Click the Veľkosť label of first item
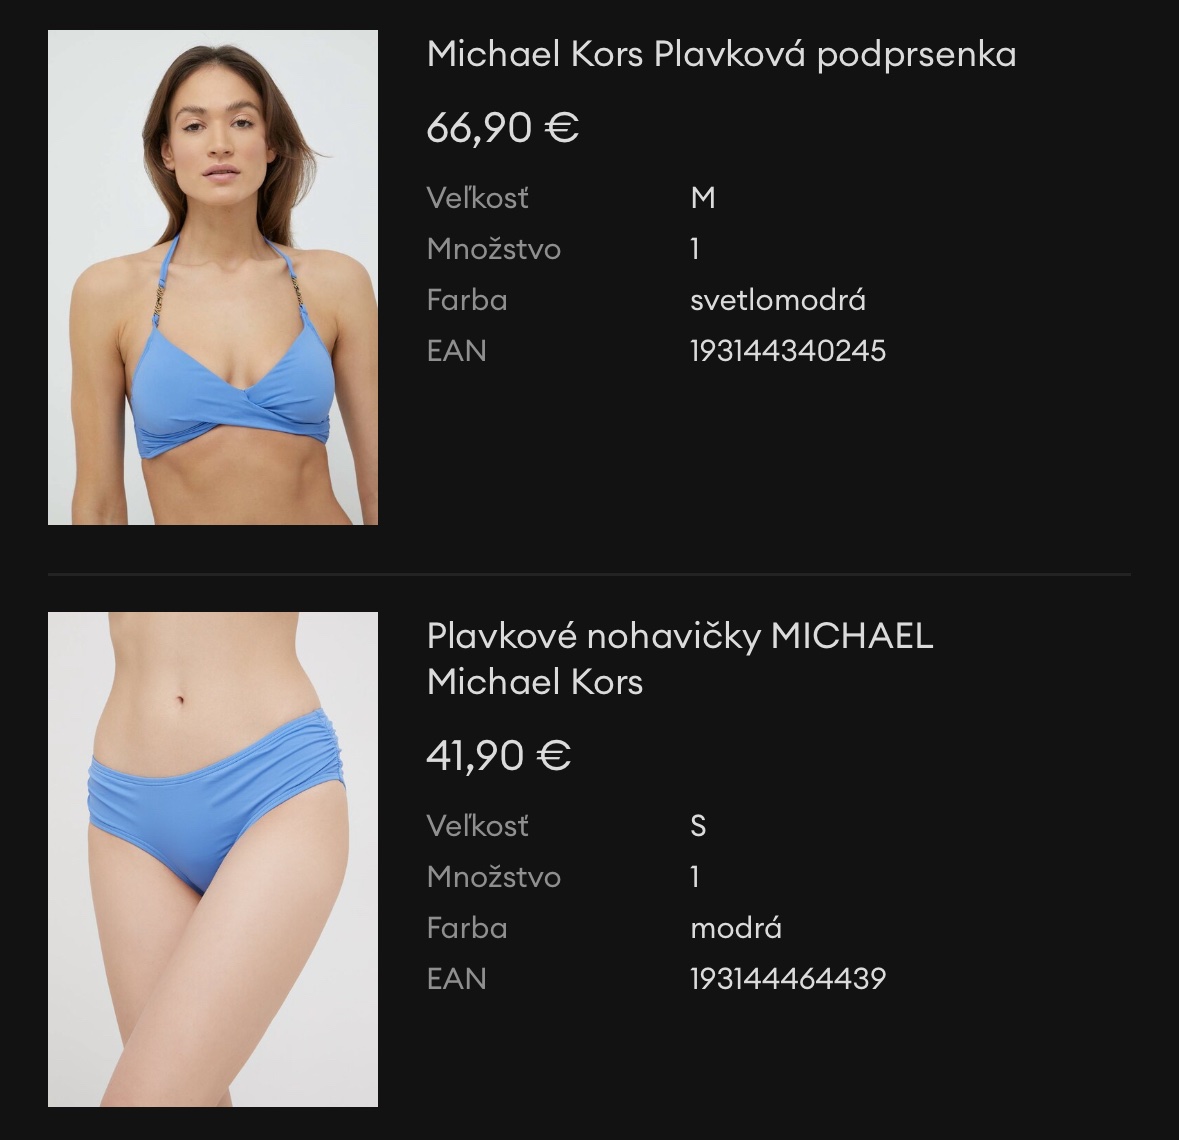 pos(477,199)
